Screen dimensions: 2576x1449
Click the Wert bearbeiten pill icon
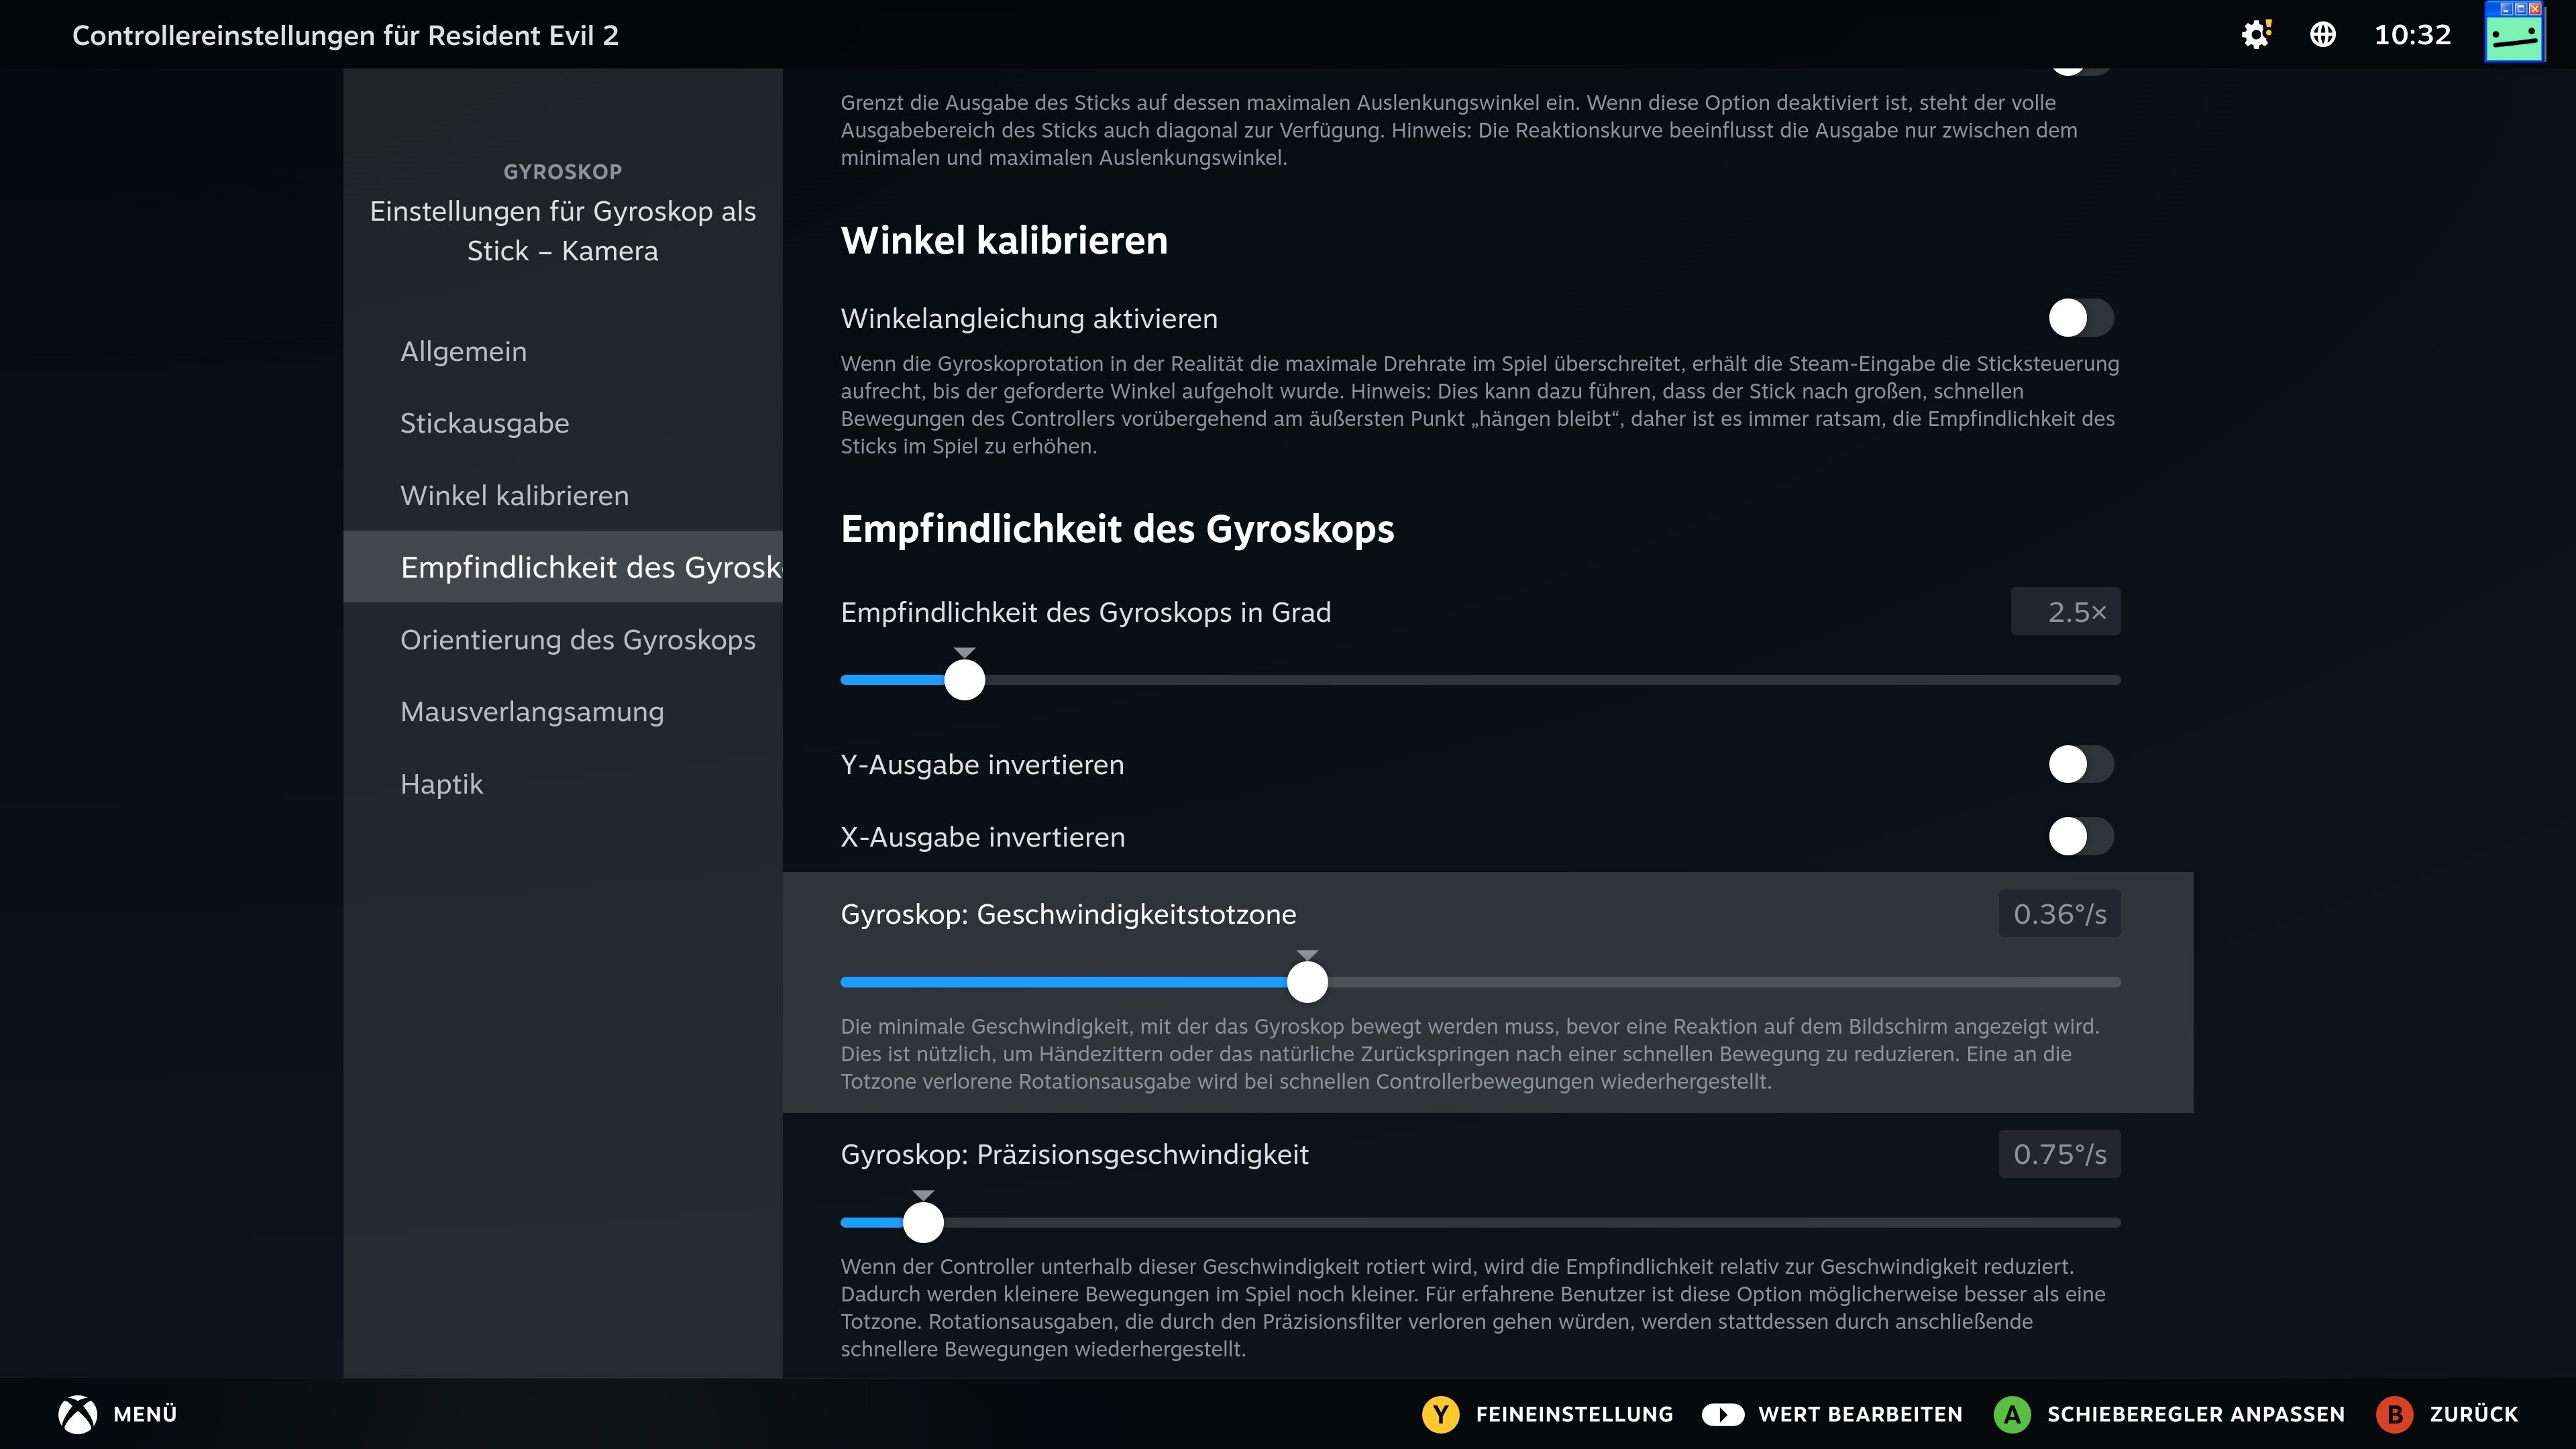point(1722,1414)
